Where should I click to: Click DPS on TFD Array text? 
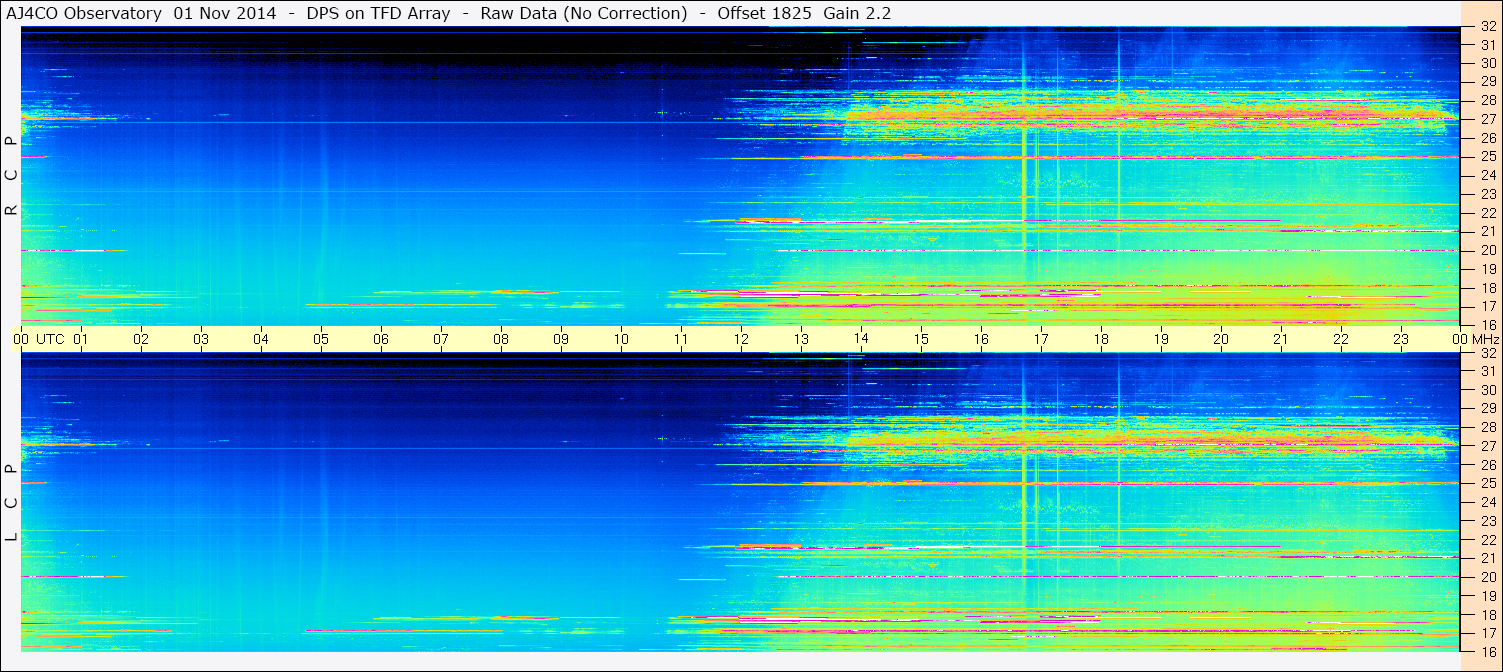pyautogui.click(x=379, y=13)
